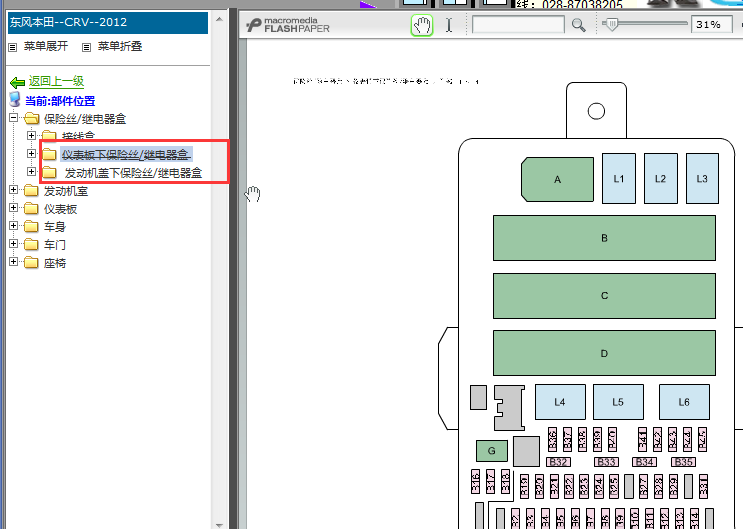743x529 pixels.
Task: Click connector block G in diagram
Action: (491, 450)
